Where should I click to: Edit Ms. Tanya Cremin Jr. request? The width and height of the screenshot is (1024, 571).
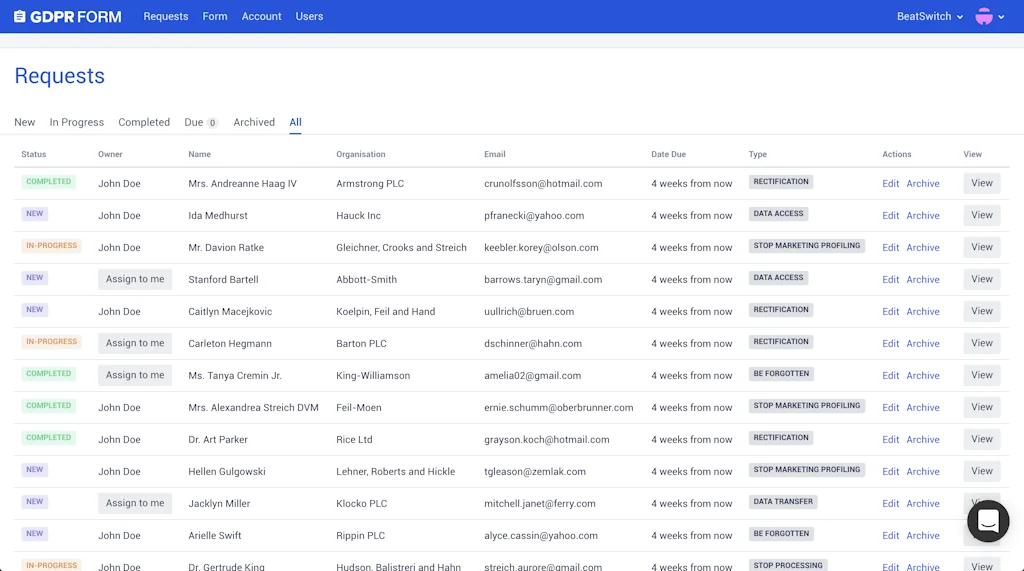(x=890, y=376)
